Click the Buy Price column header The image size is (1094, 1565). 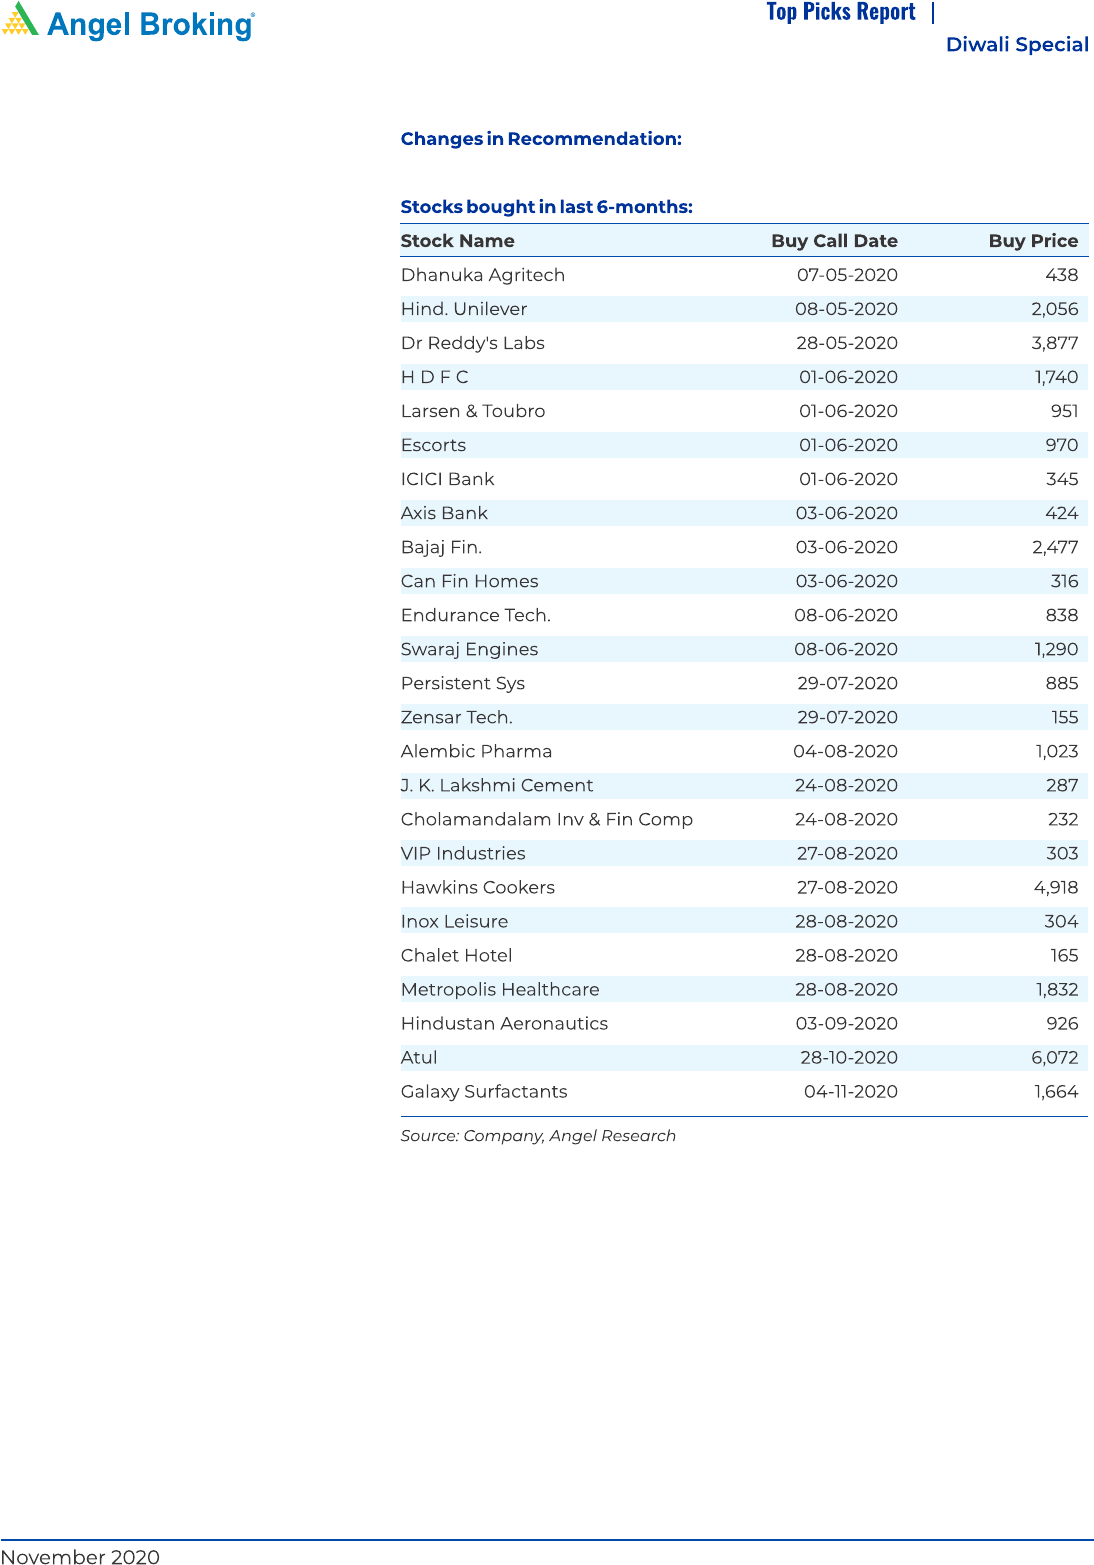[x=1032, y=241]
